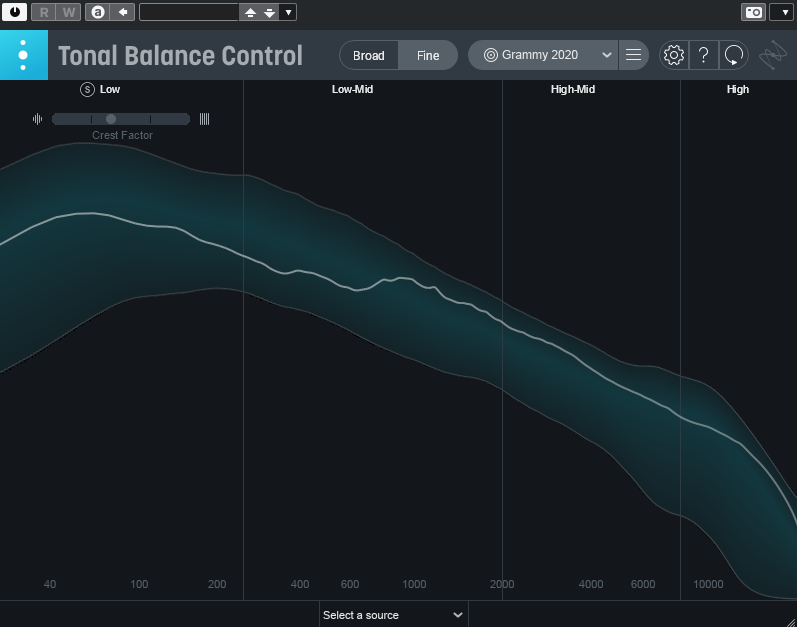Toggle the A/B settings compare button

[x=98, y=12]
